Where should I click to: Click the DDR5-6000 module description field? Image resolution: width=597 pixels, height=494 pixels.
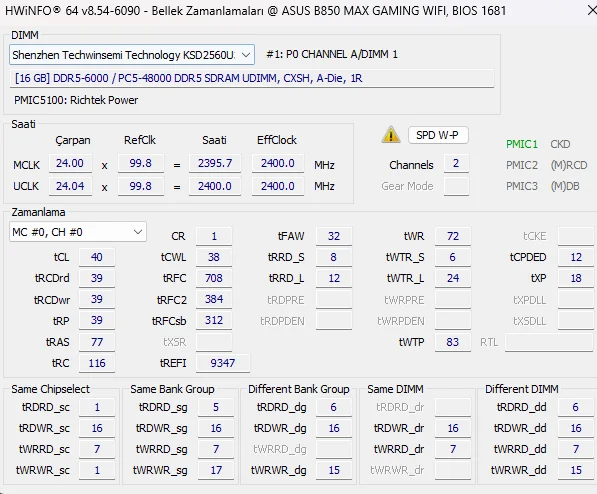[x=252, y=78]
